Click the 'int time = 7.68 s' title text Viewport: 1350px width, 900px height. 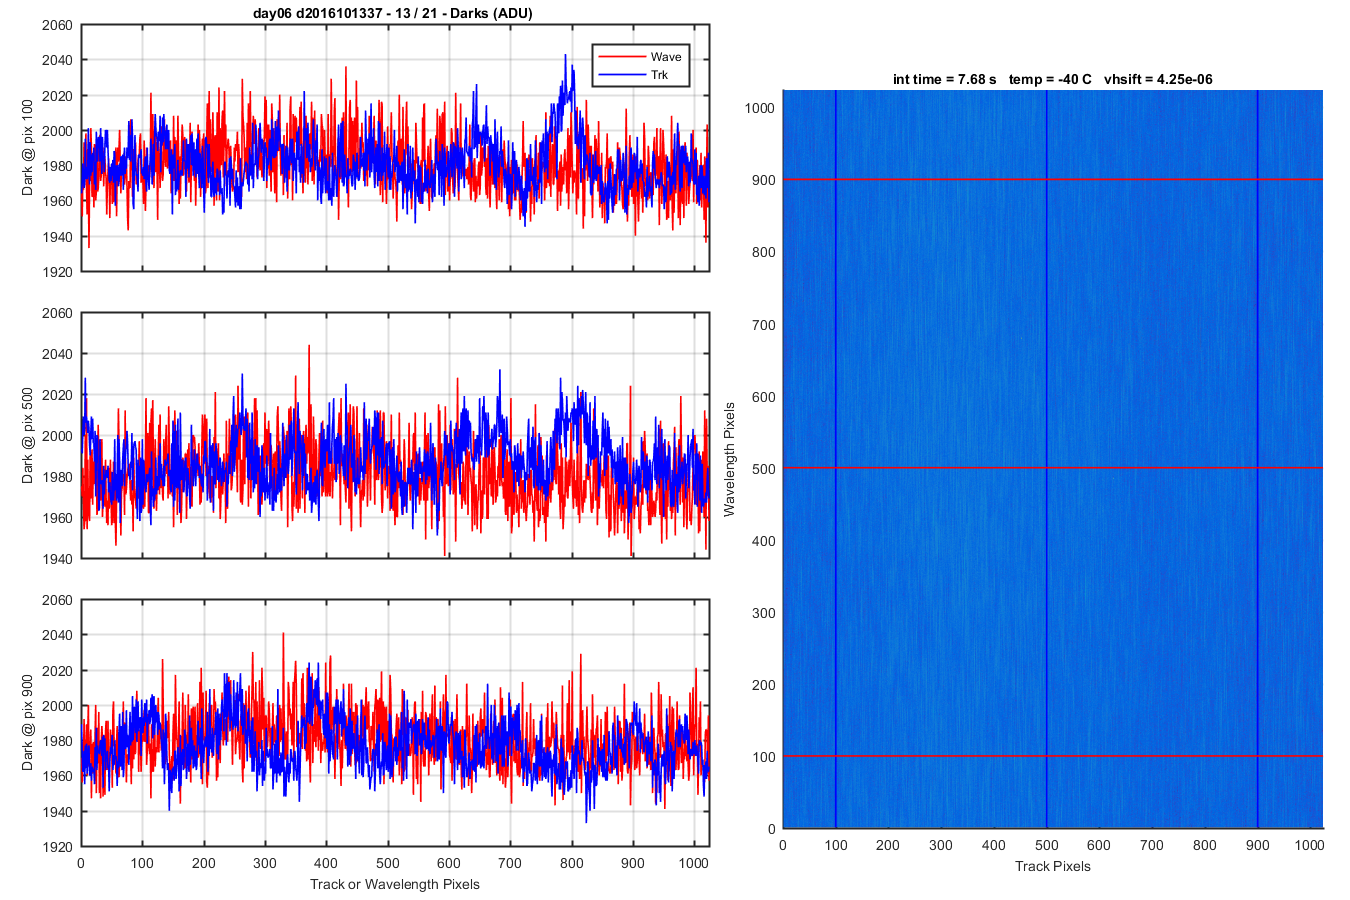click(x=945, y=79)
